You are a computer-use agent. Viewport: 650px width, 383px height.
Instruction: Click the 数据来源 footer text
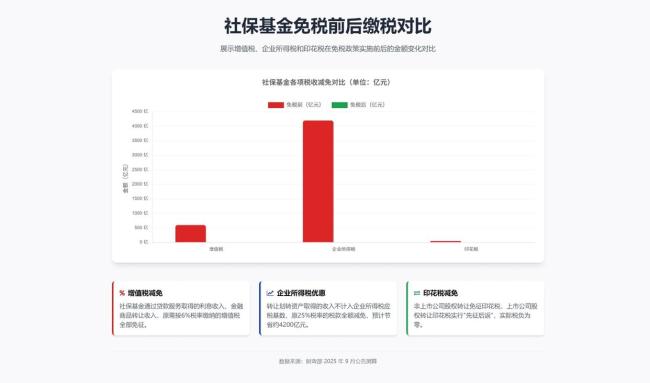point(328,361)
